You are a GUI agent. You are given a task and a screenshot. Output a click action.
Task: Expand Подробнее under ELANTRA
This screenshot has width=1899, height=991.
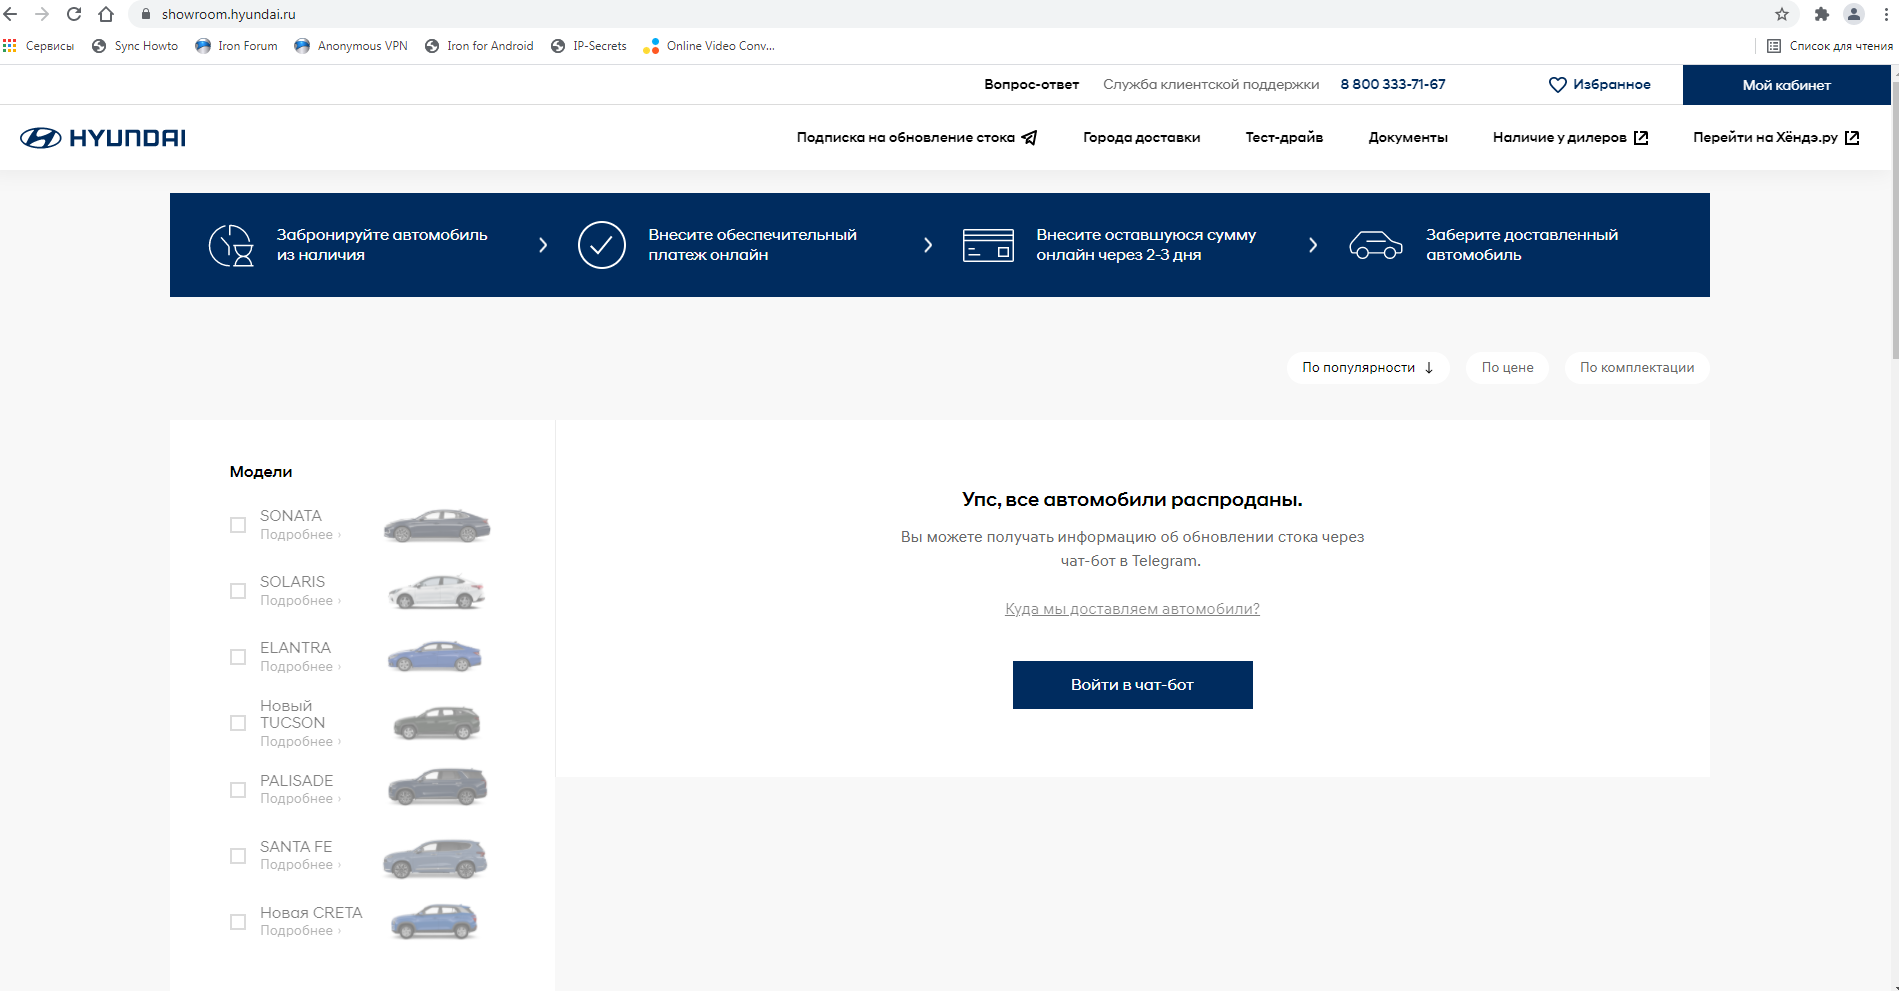(x=300, y=667)
